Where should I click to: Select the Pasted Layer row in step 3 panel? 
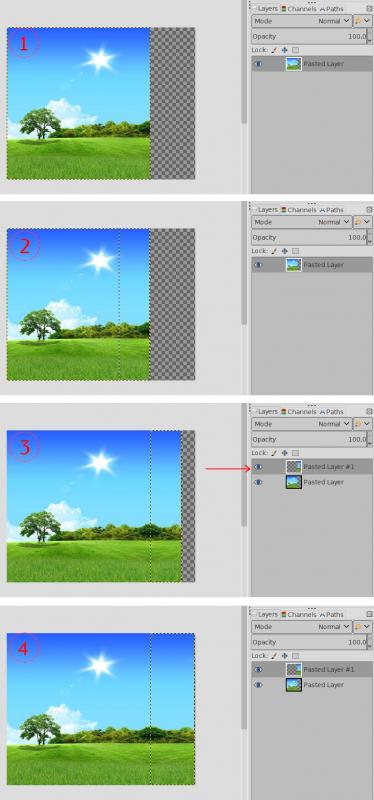tap(312, 482)
